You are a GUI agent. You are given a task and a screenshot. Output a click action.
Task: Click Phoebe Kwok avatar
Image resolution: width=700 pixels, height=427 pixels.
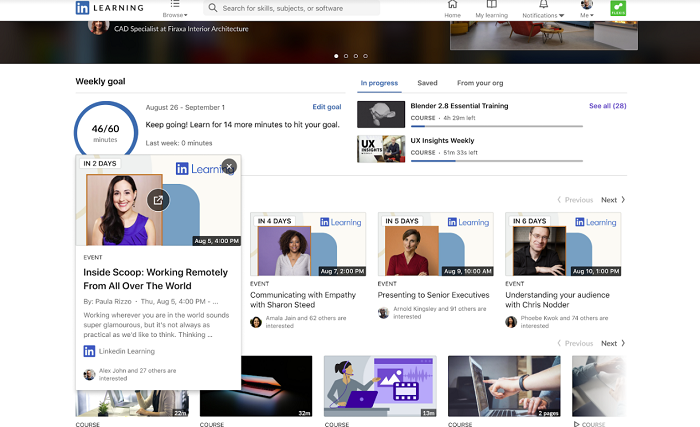(x=511, y=322)
